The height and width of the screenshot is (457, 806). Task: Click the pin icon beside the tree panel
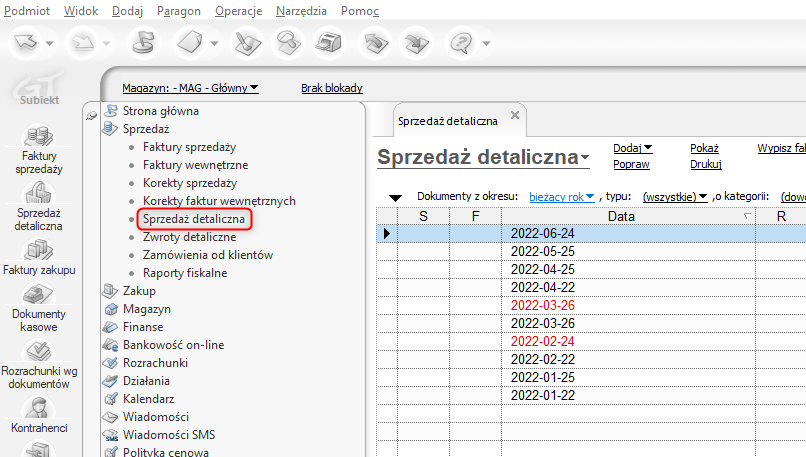(91, 116)
